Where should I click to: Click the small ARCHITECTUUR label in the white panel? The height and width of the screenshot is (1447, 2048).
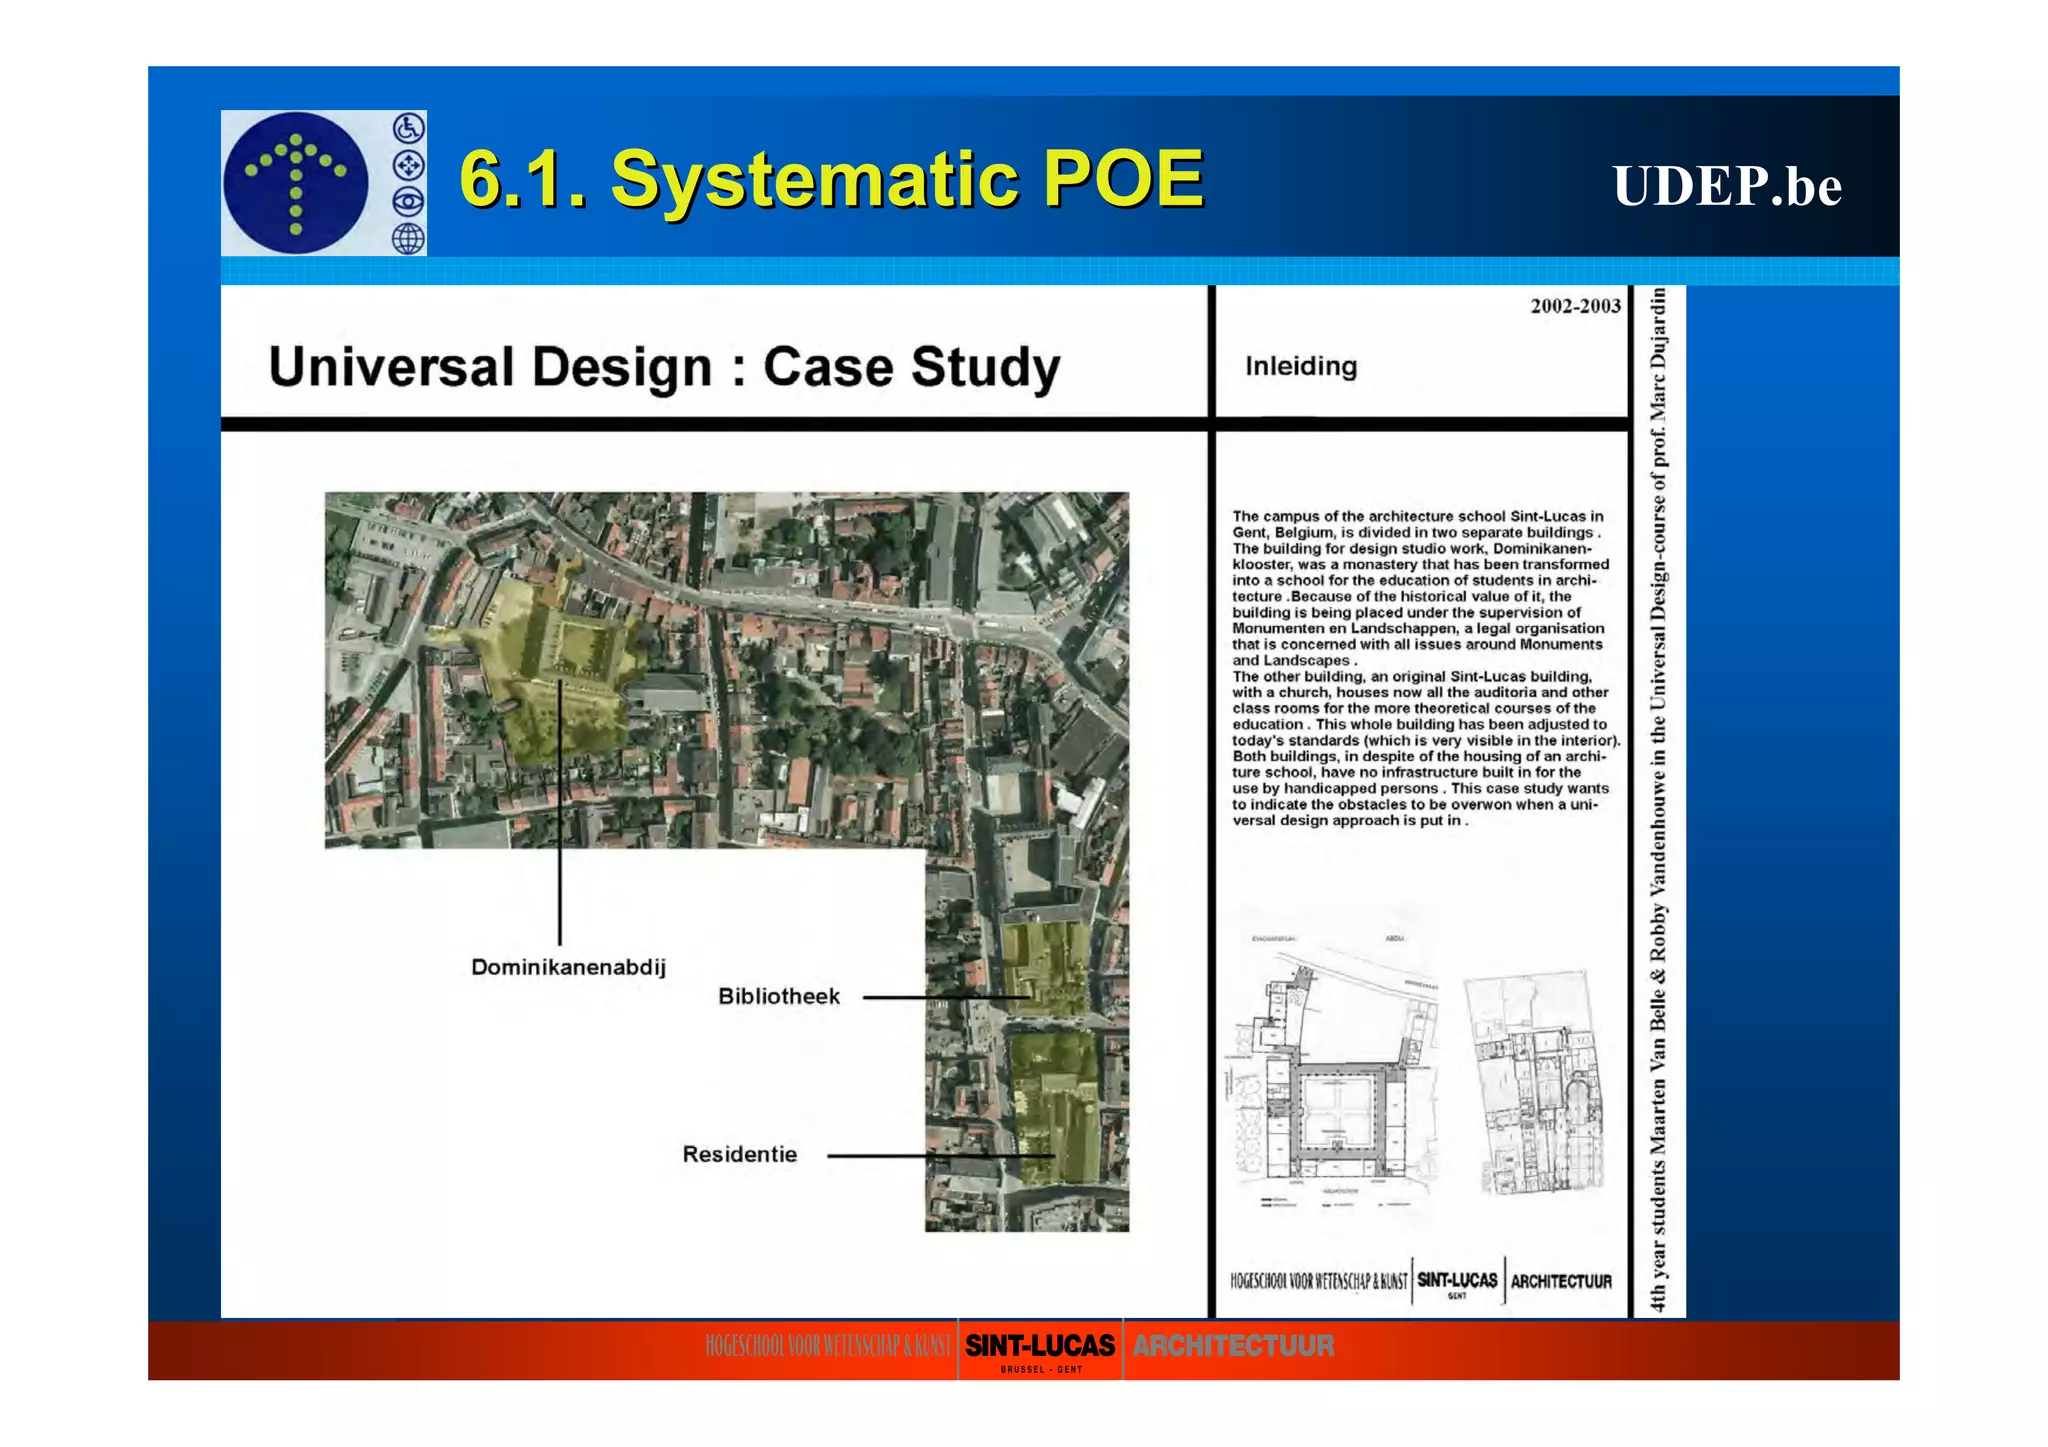pos(1561,1281)
